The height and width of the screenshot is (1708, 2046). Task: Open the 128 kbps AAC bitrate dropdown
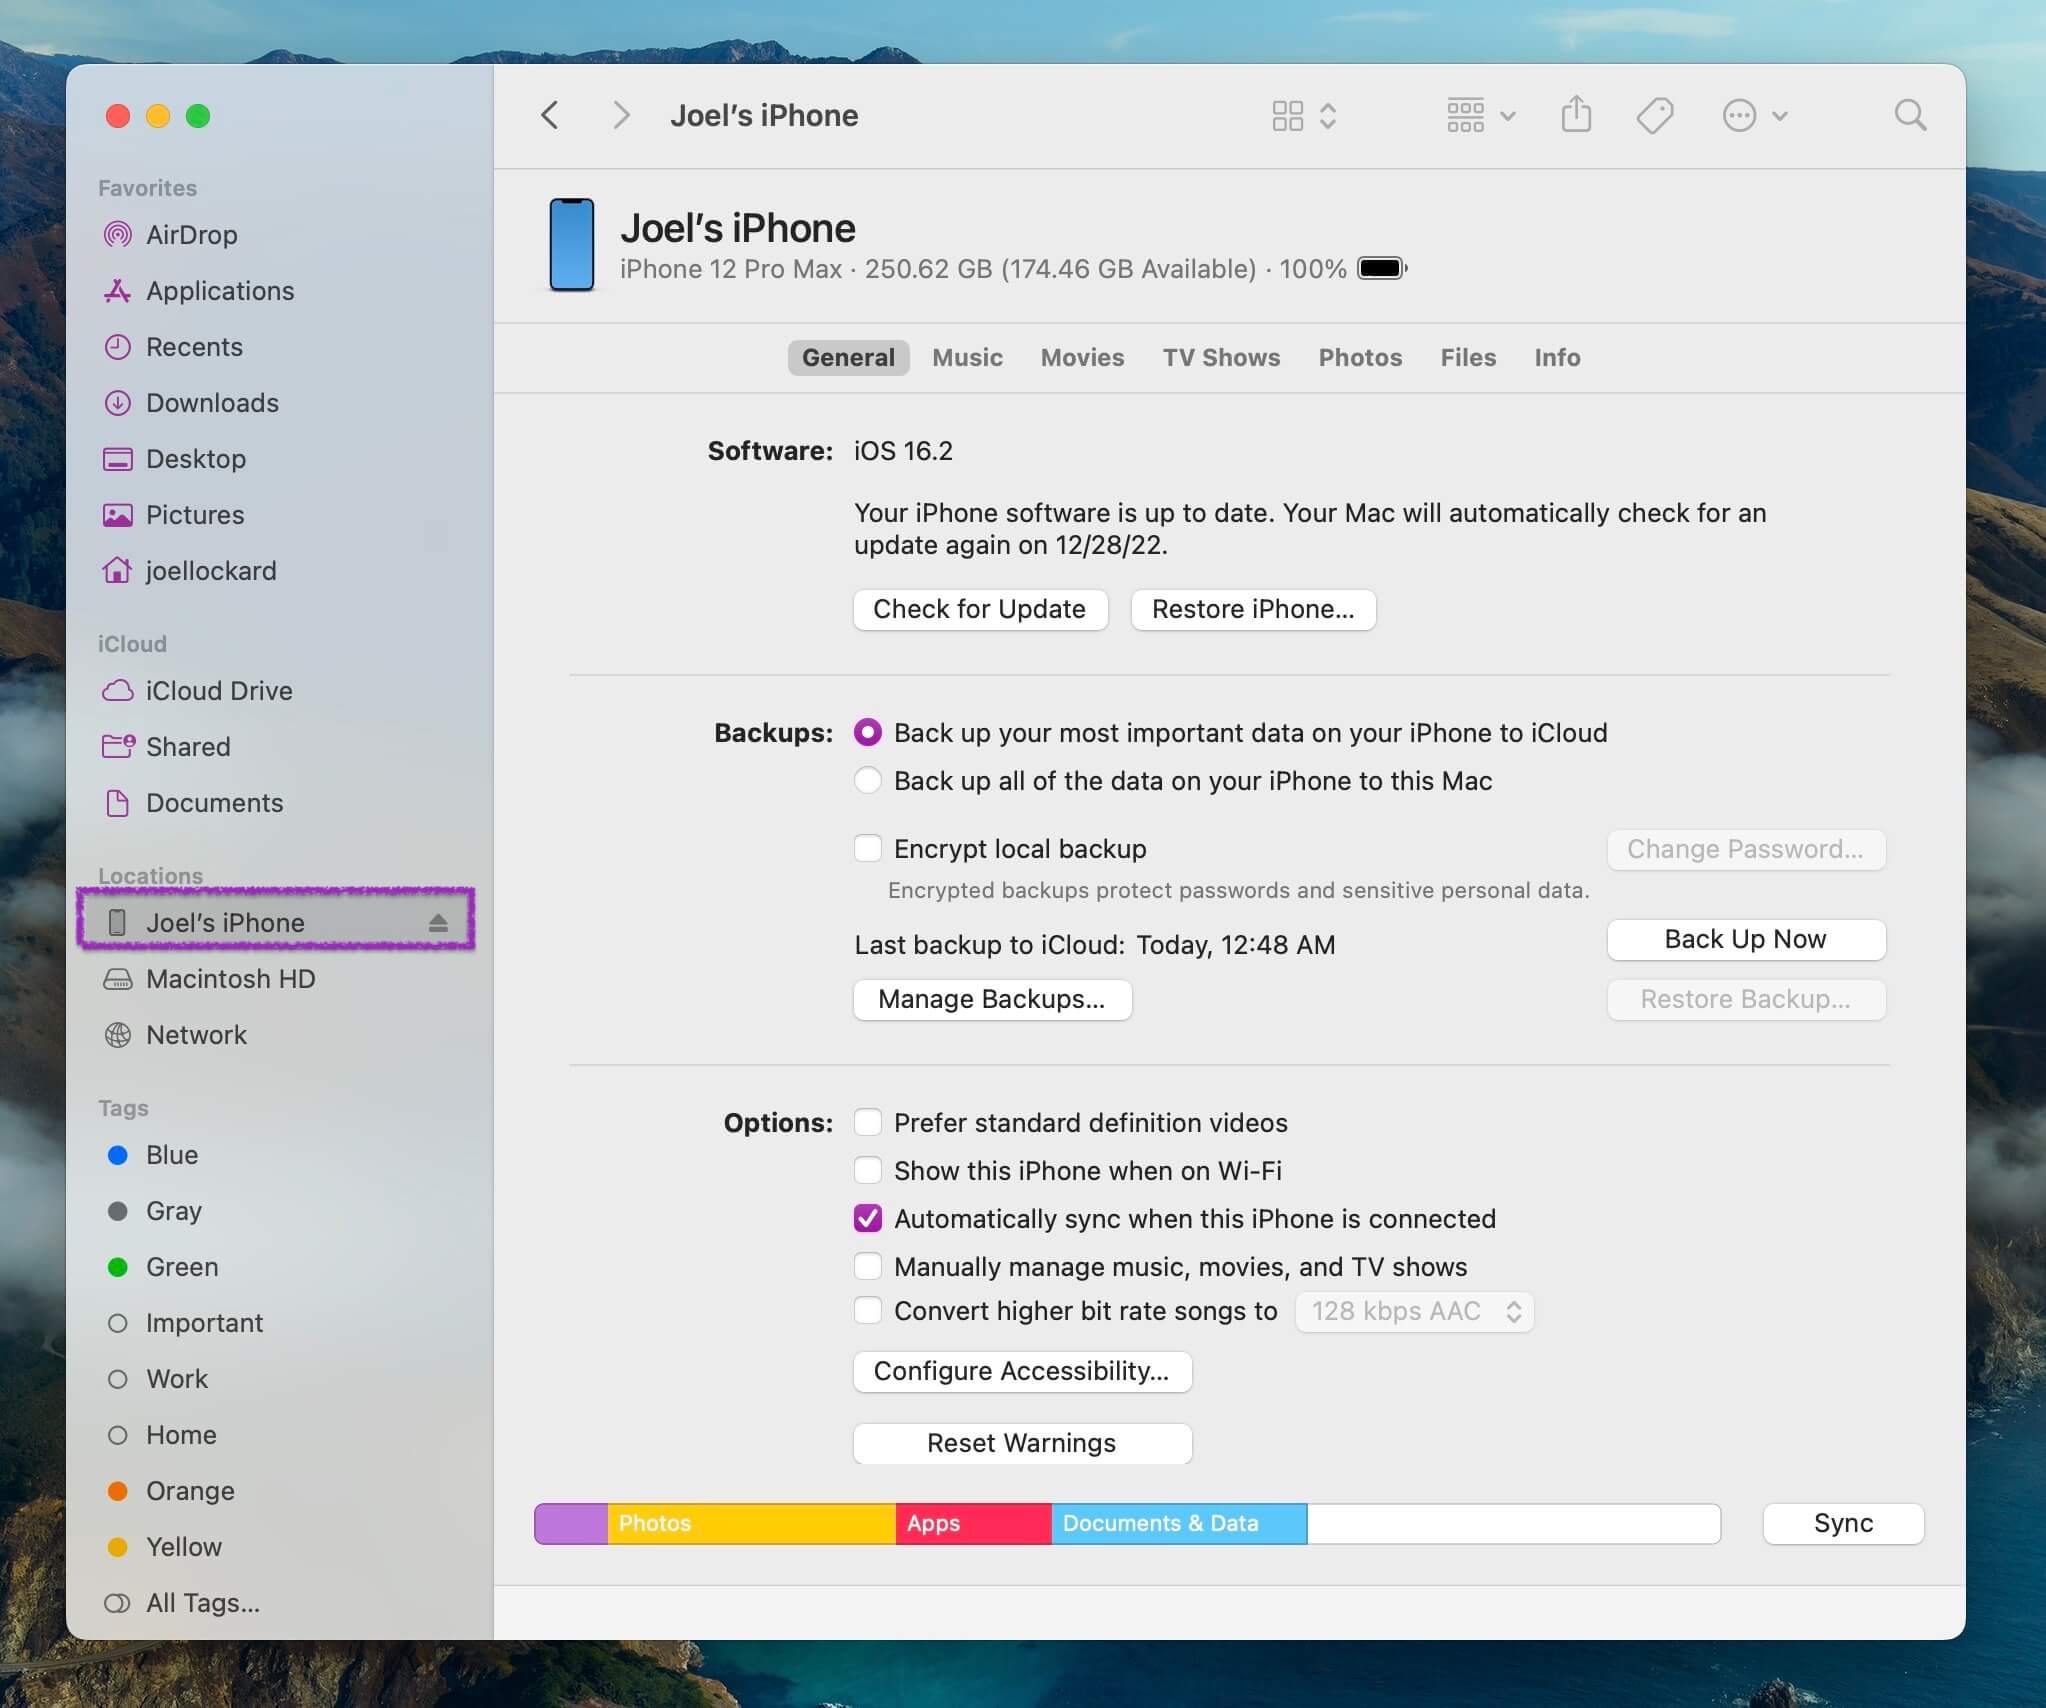click(1414, 1312)
